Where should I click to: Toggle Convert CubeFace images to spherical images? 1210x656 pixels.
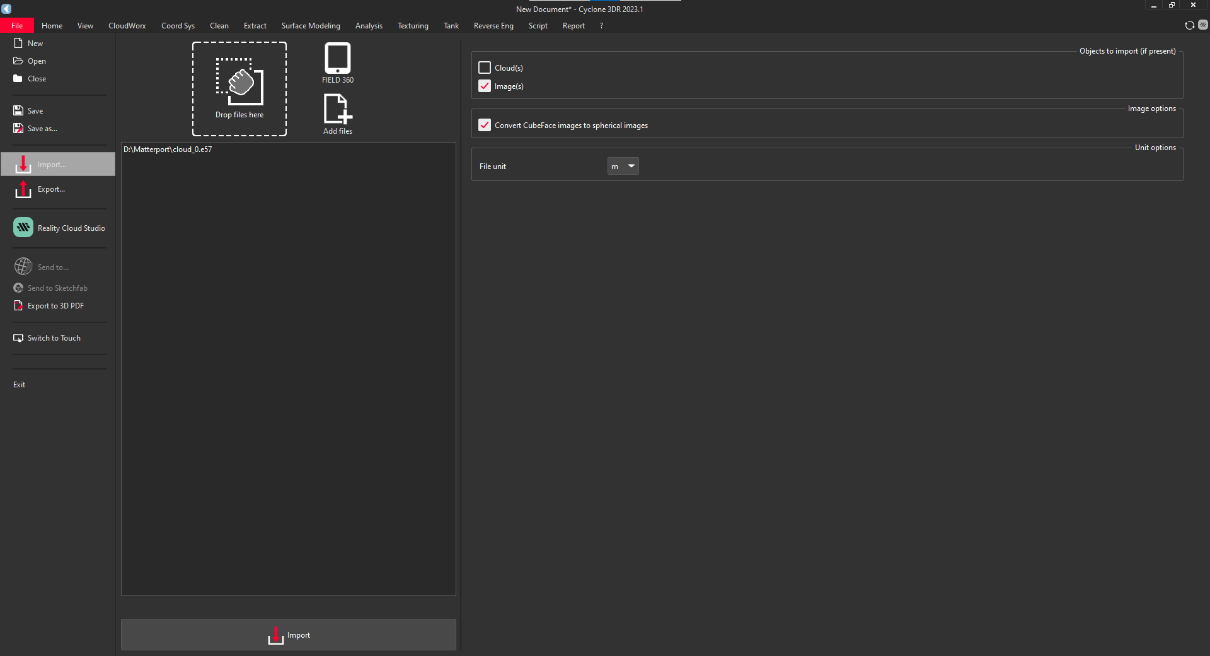coord(485,125)
